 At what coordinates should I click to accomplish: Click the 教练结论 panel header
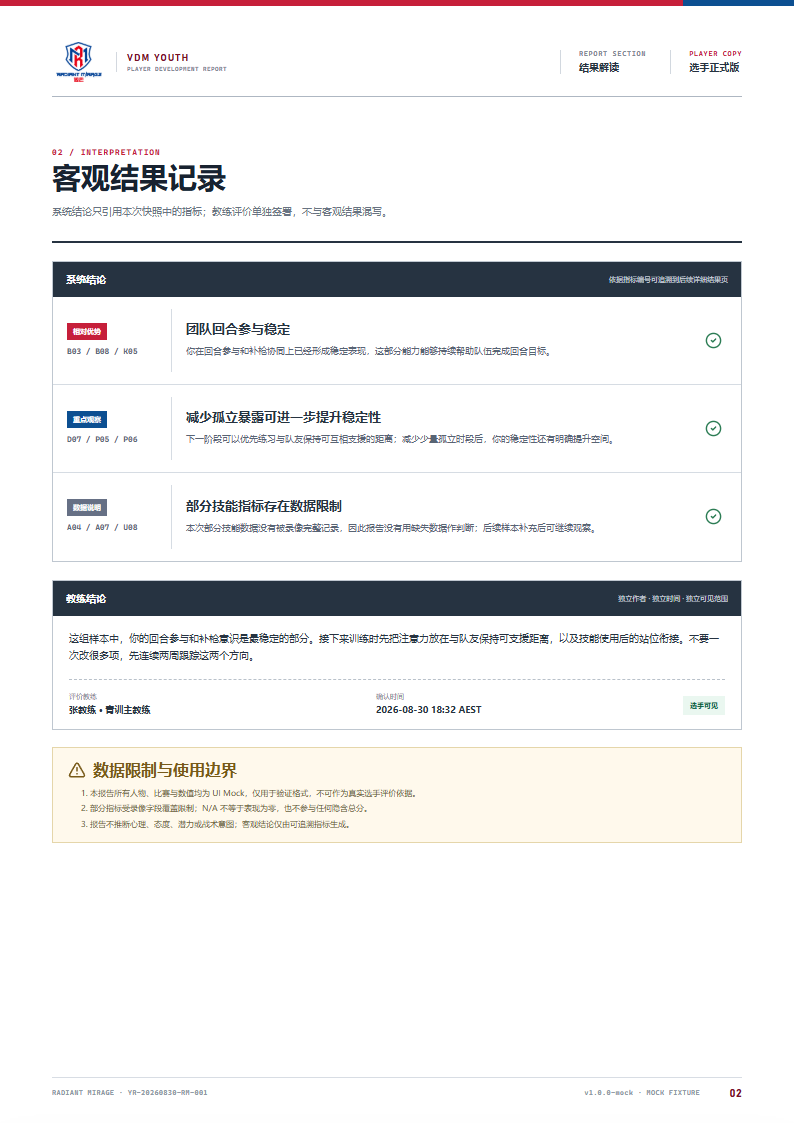tap(397, 599)
